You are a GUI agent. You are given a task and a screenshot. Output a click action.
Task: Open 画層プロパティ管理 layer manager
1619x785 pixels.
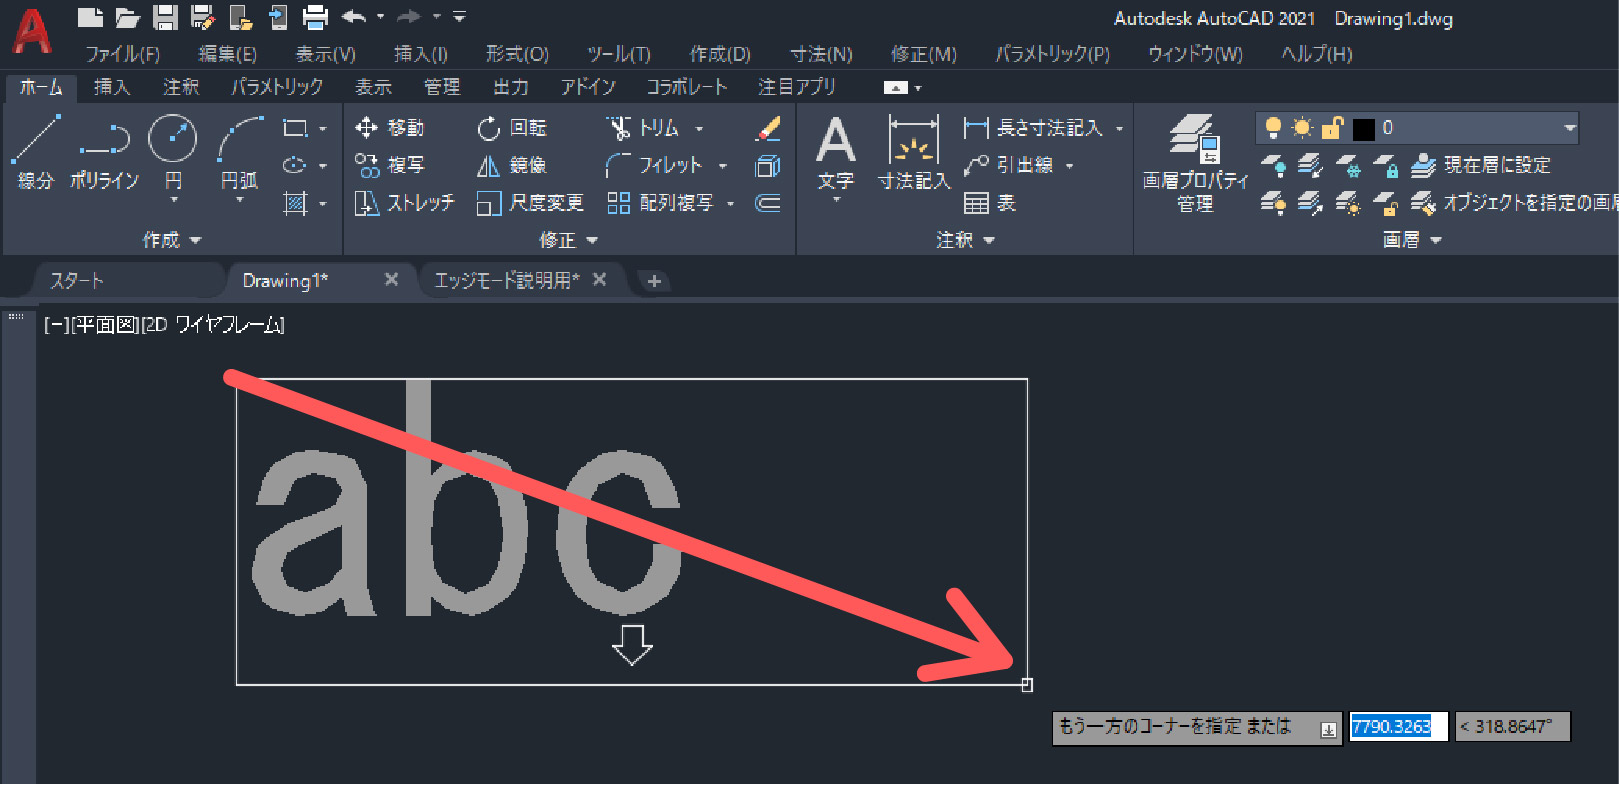point(1195,160)
